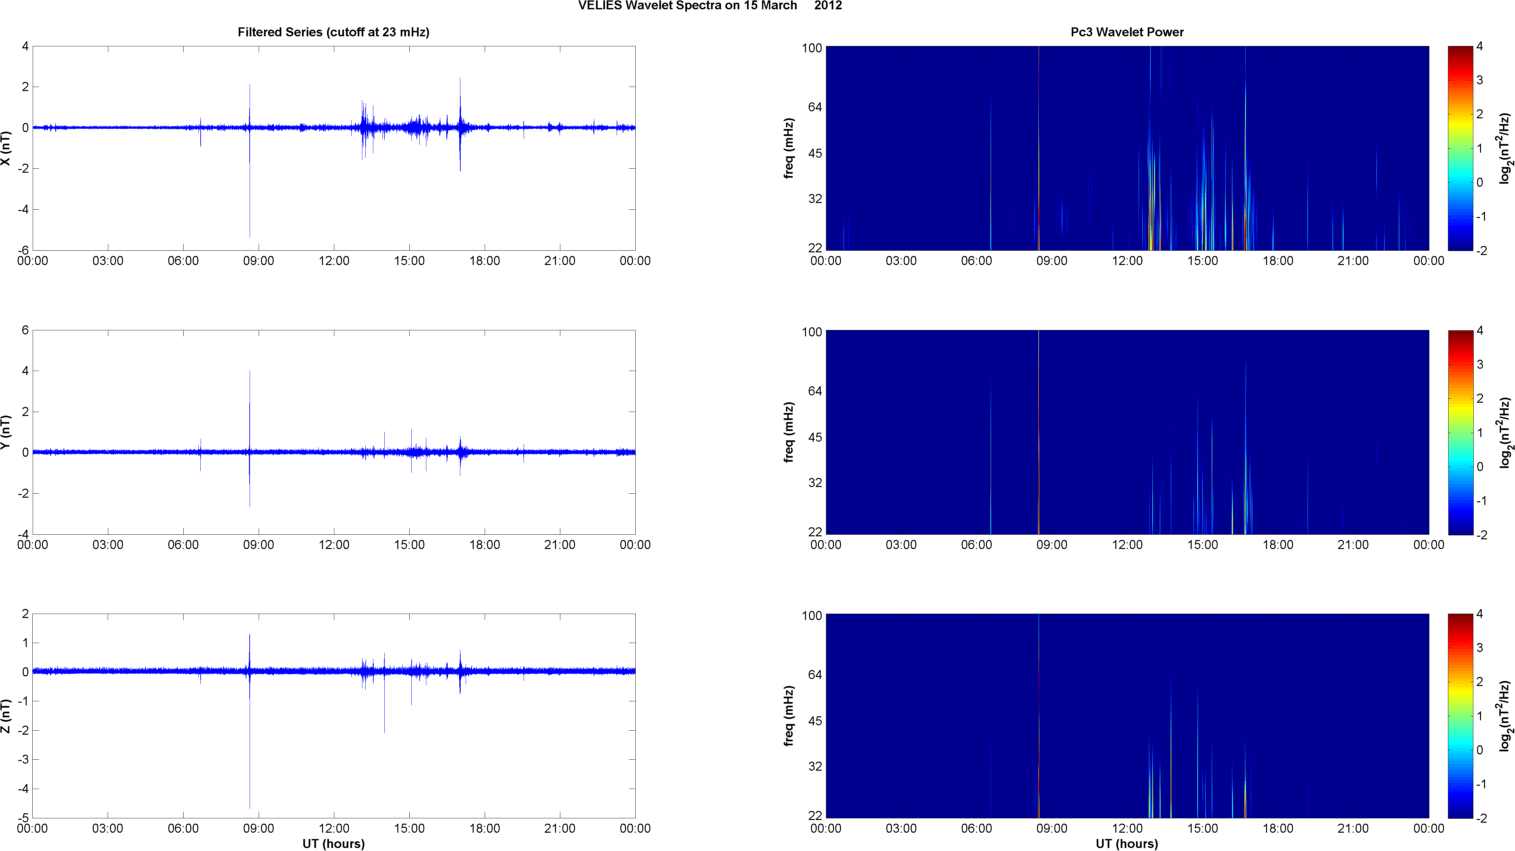Click the 'Z (nT)' y-axis label
The width and height of the screenshot is (1515, 851).
[6, 716]
